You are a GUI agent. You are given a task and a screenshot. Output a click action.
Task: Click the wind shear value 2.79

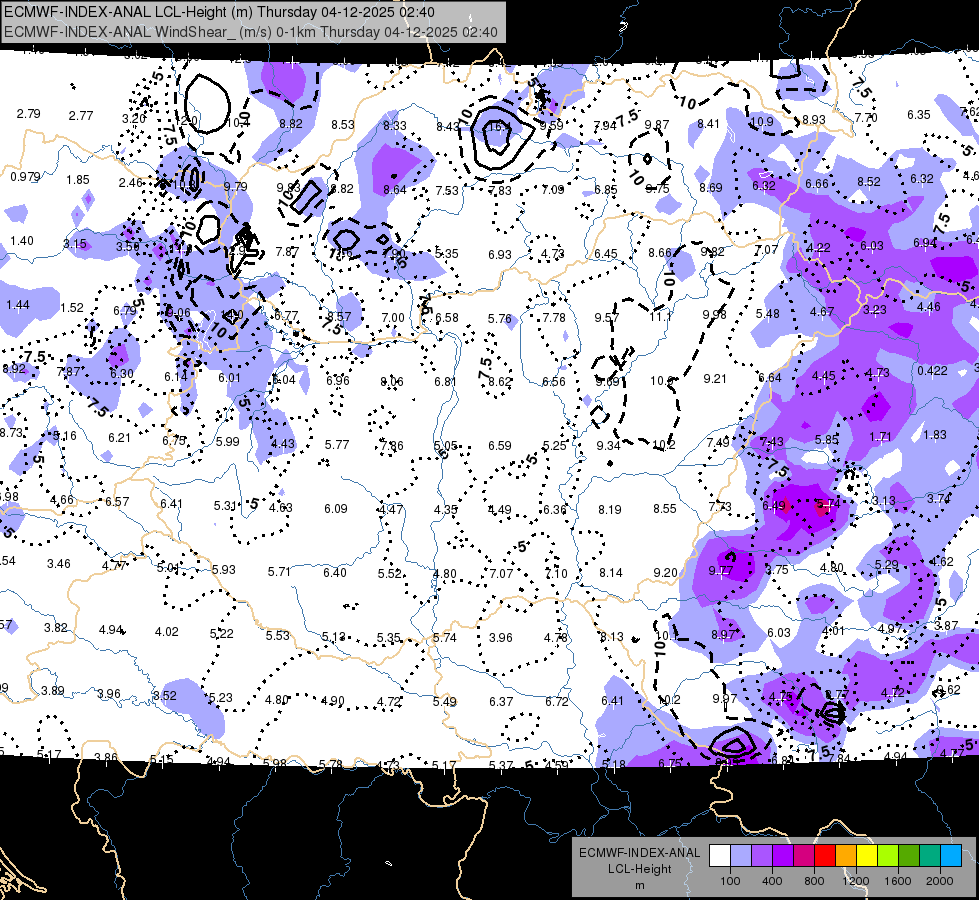(28, 114)
